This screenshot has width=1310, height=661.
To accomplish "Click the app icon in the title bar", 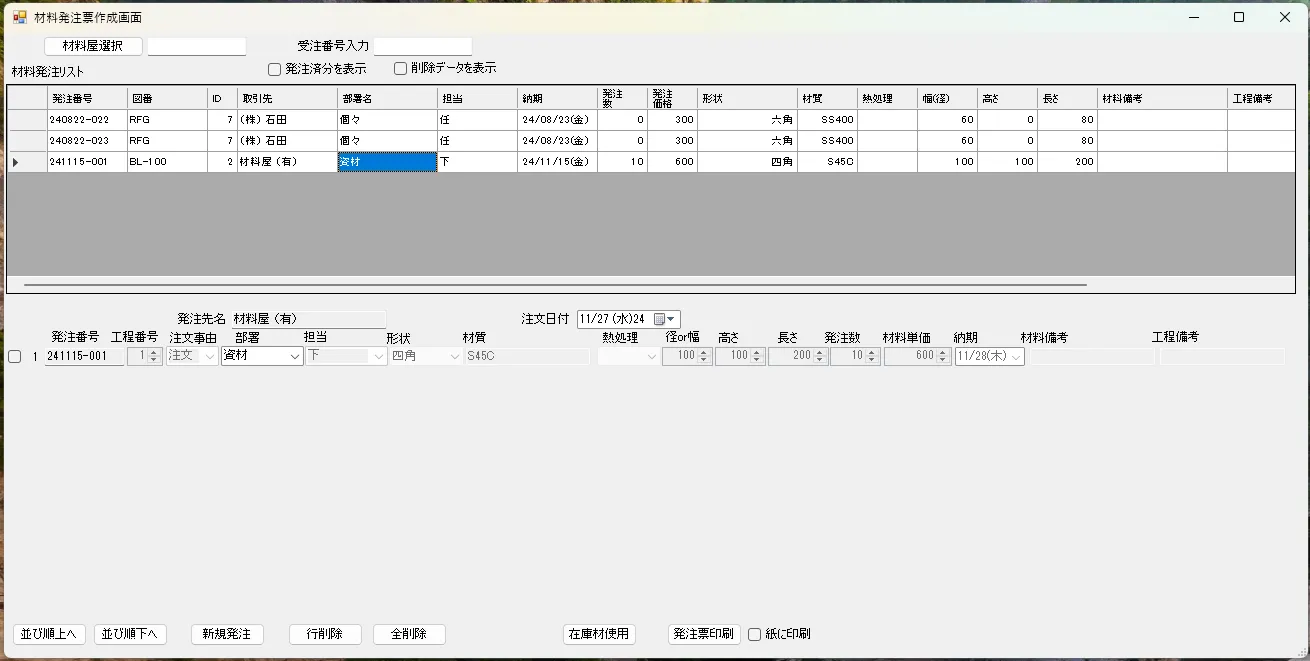I will (x=19, y=17).
